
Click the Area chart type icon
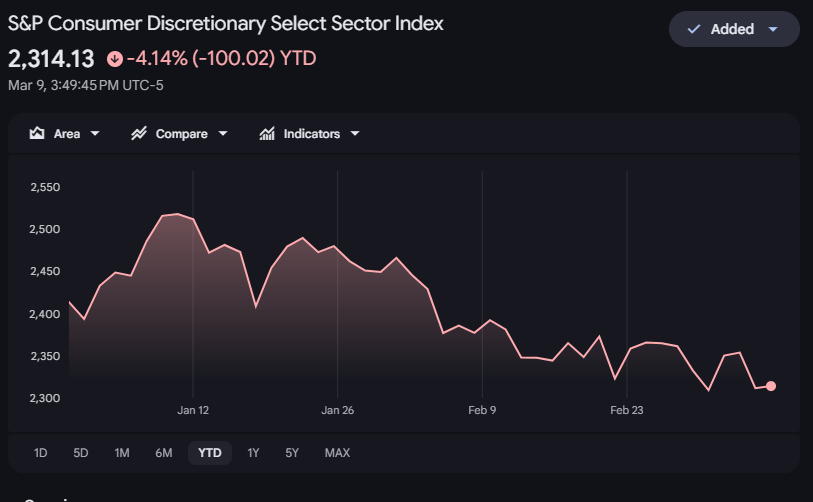[37, 134]
